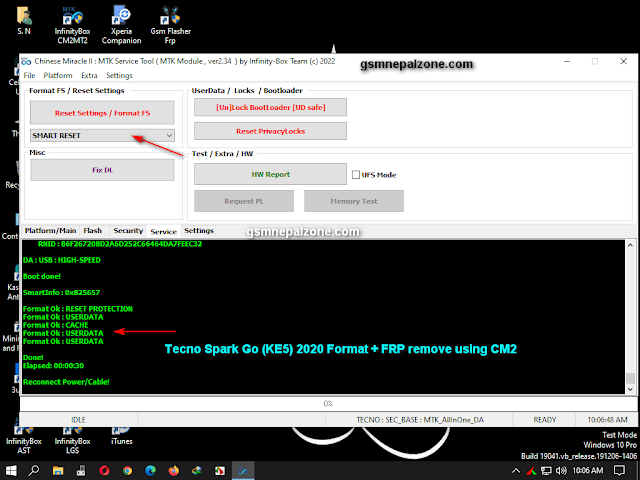Switch to the Security tab
The width and height of the screenshot is (640, 480).
[x=128, y=231]
